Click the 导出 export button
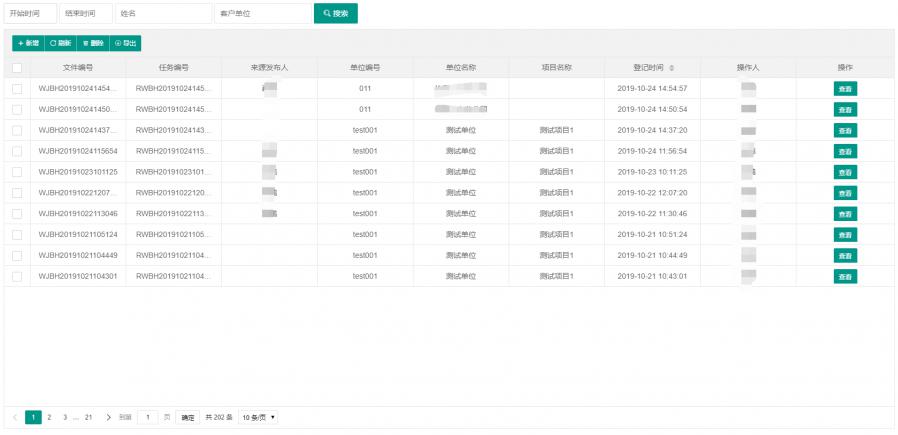 click(x=125, y=43)
